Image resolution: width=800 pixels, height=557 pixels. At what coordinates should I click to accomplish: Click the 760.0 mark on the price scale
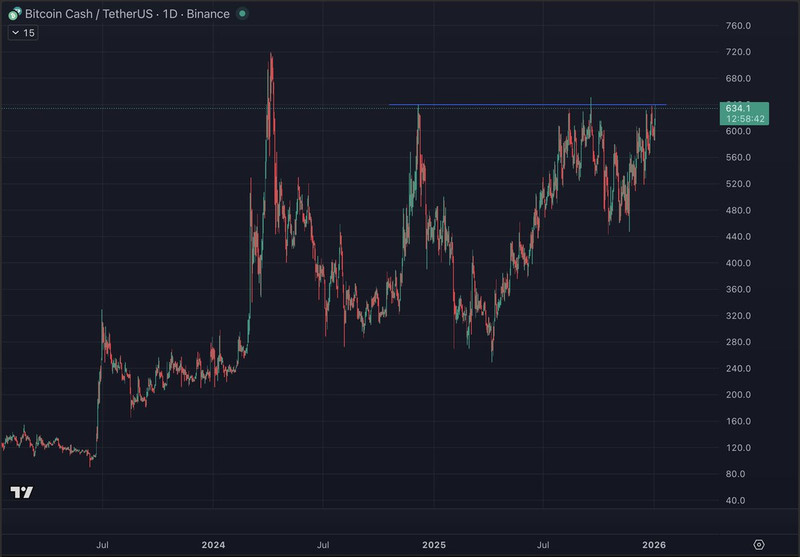pos(738,26)
